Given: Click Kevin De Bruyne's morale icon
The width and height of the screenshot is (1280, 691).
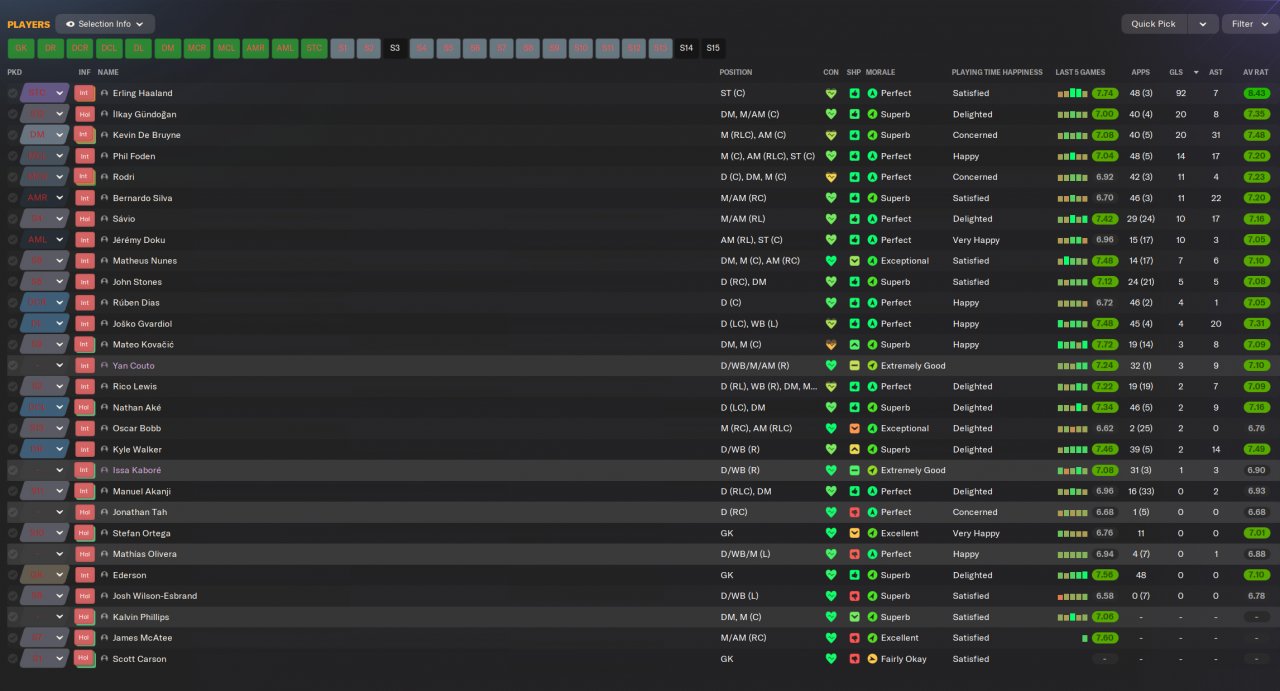Looking at the screenshot, I should click(x=872, y=135).
